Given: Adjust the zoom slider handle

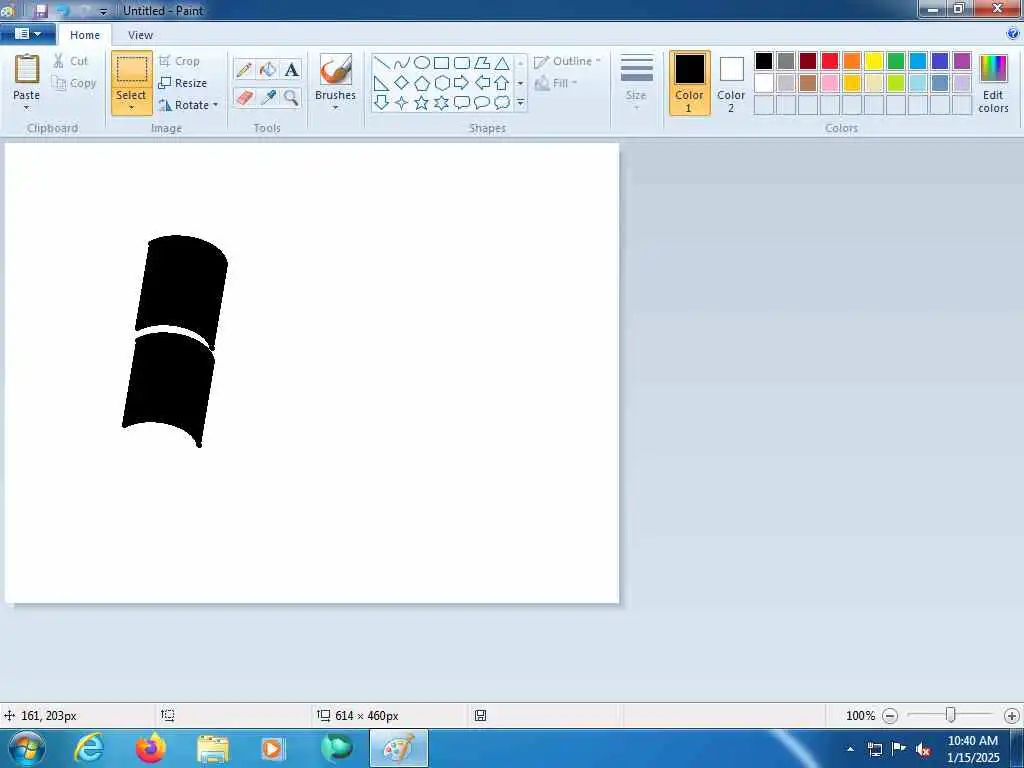Looking at the screenshot, I should [x=951, y=716].
